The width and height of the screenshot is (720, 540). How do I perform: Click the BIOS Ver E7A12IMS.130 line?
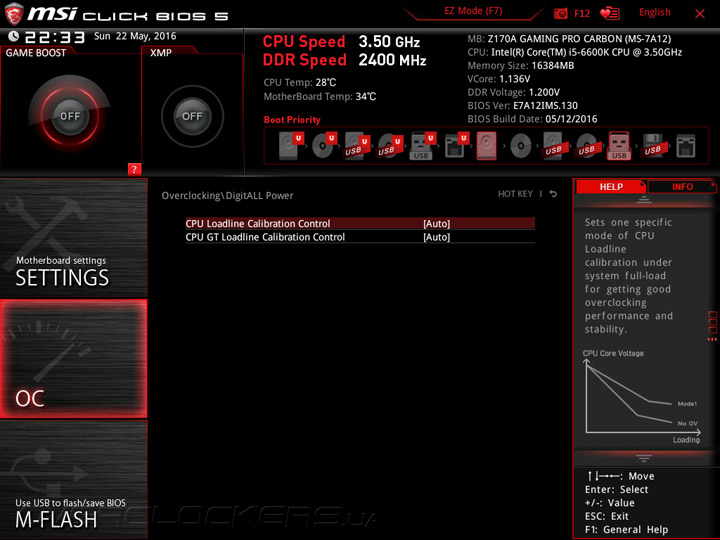523,106
